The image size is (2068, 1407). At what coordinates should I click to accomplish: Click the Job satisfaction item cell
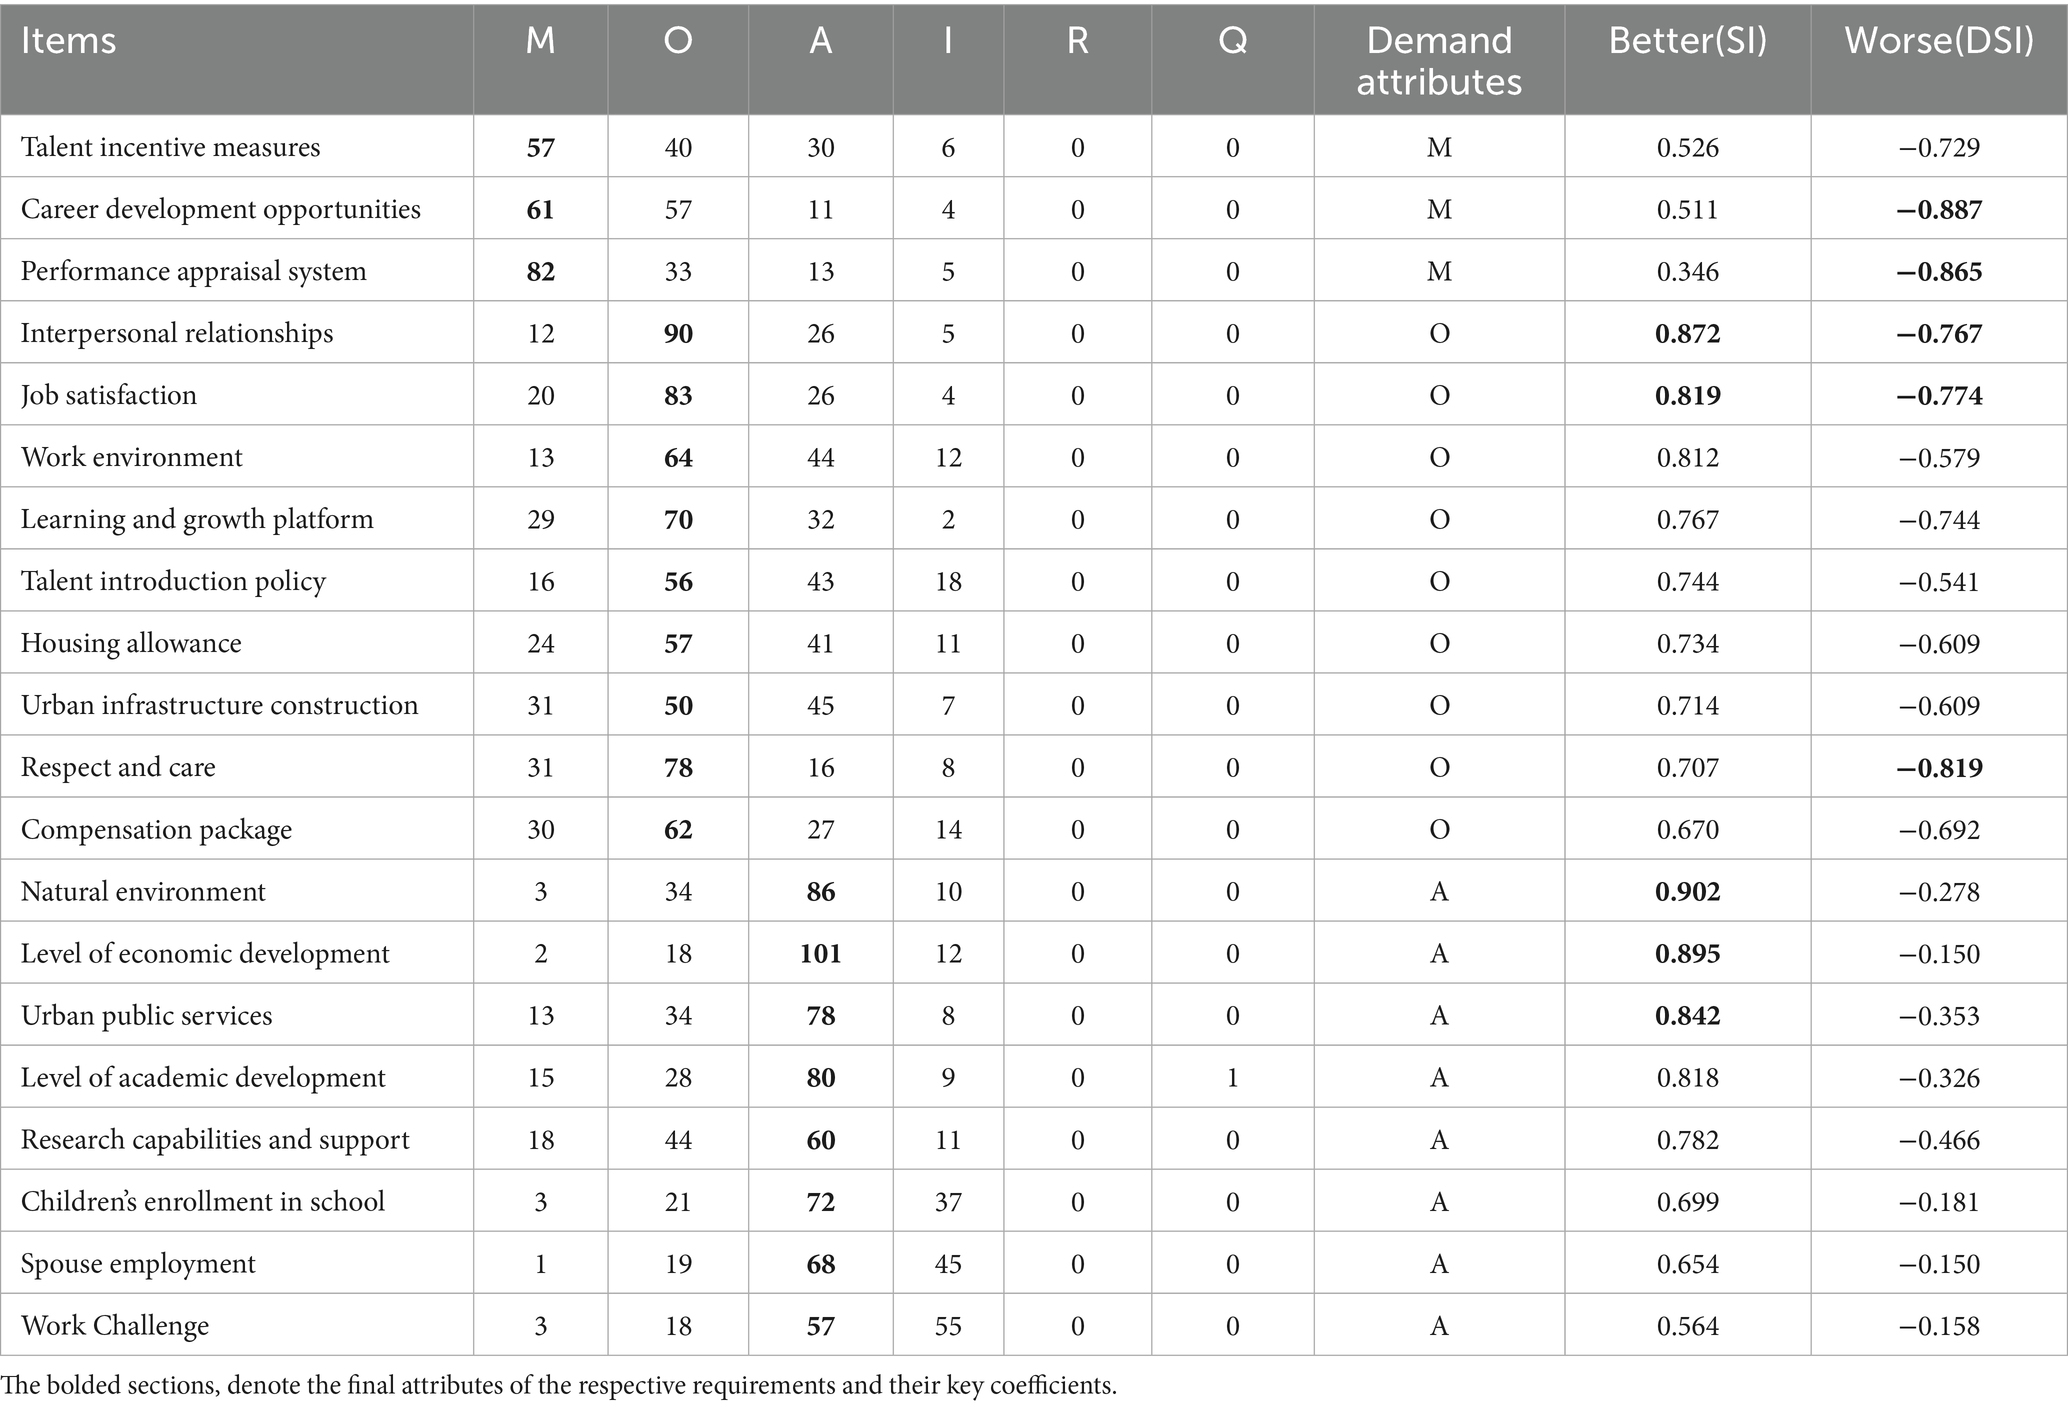coord(109,396)
